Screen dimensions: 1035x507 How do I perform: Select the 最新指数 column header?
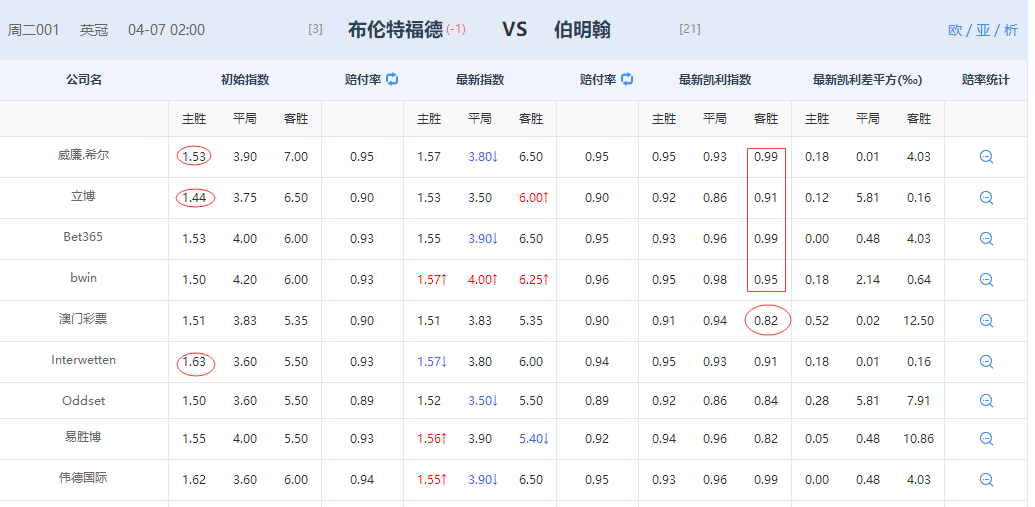pyautogui.click(x=480, y=80)
